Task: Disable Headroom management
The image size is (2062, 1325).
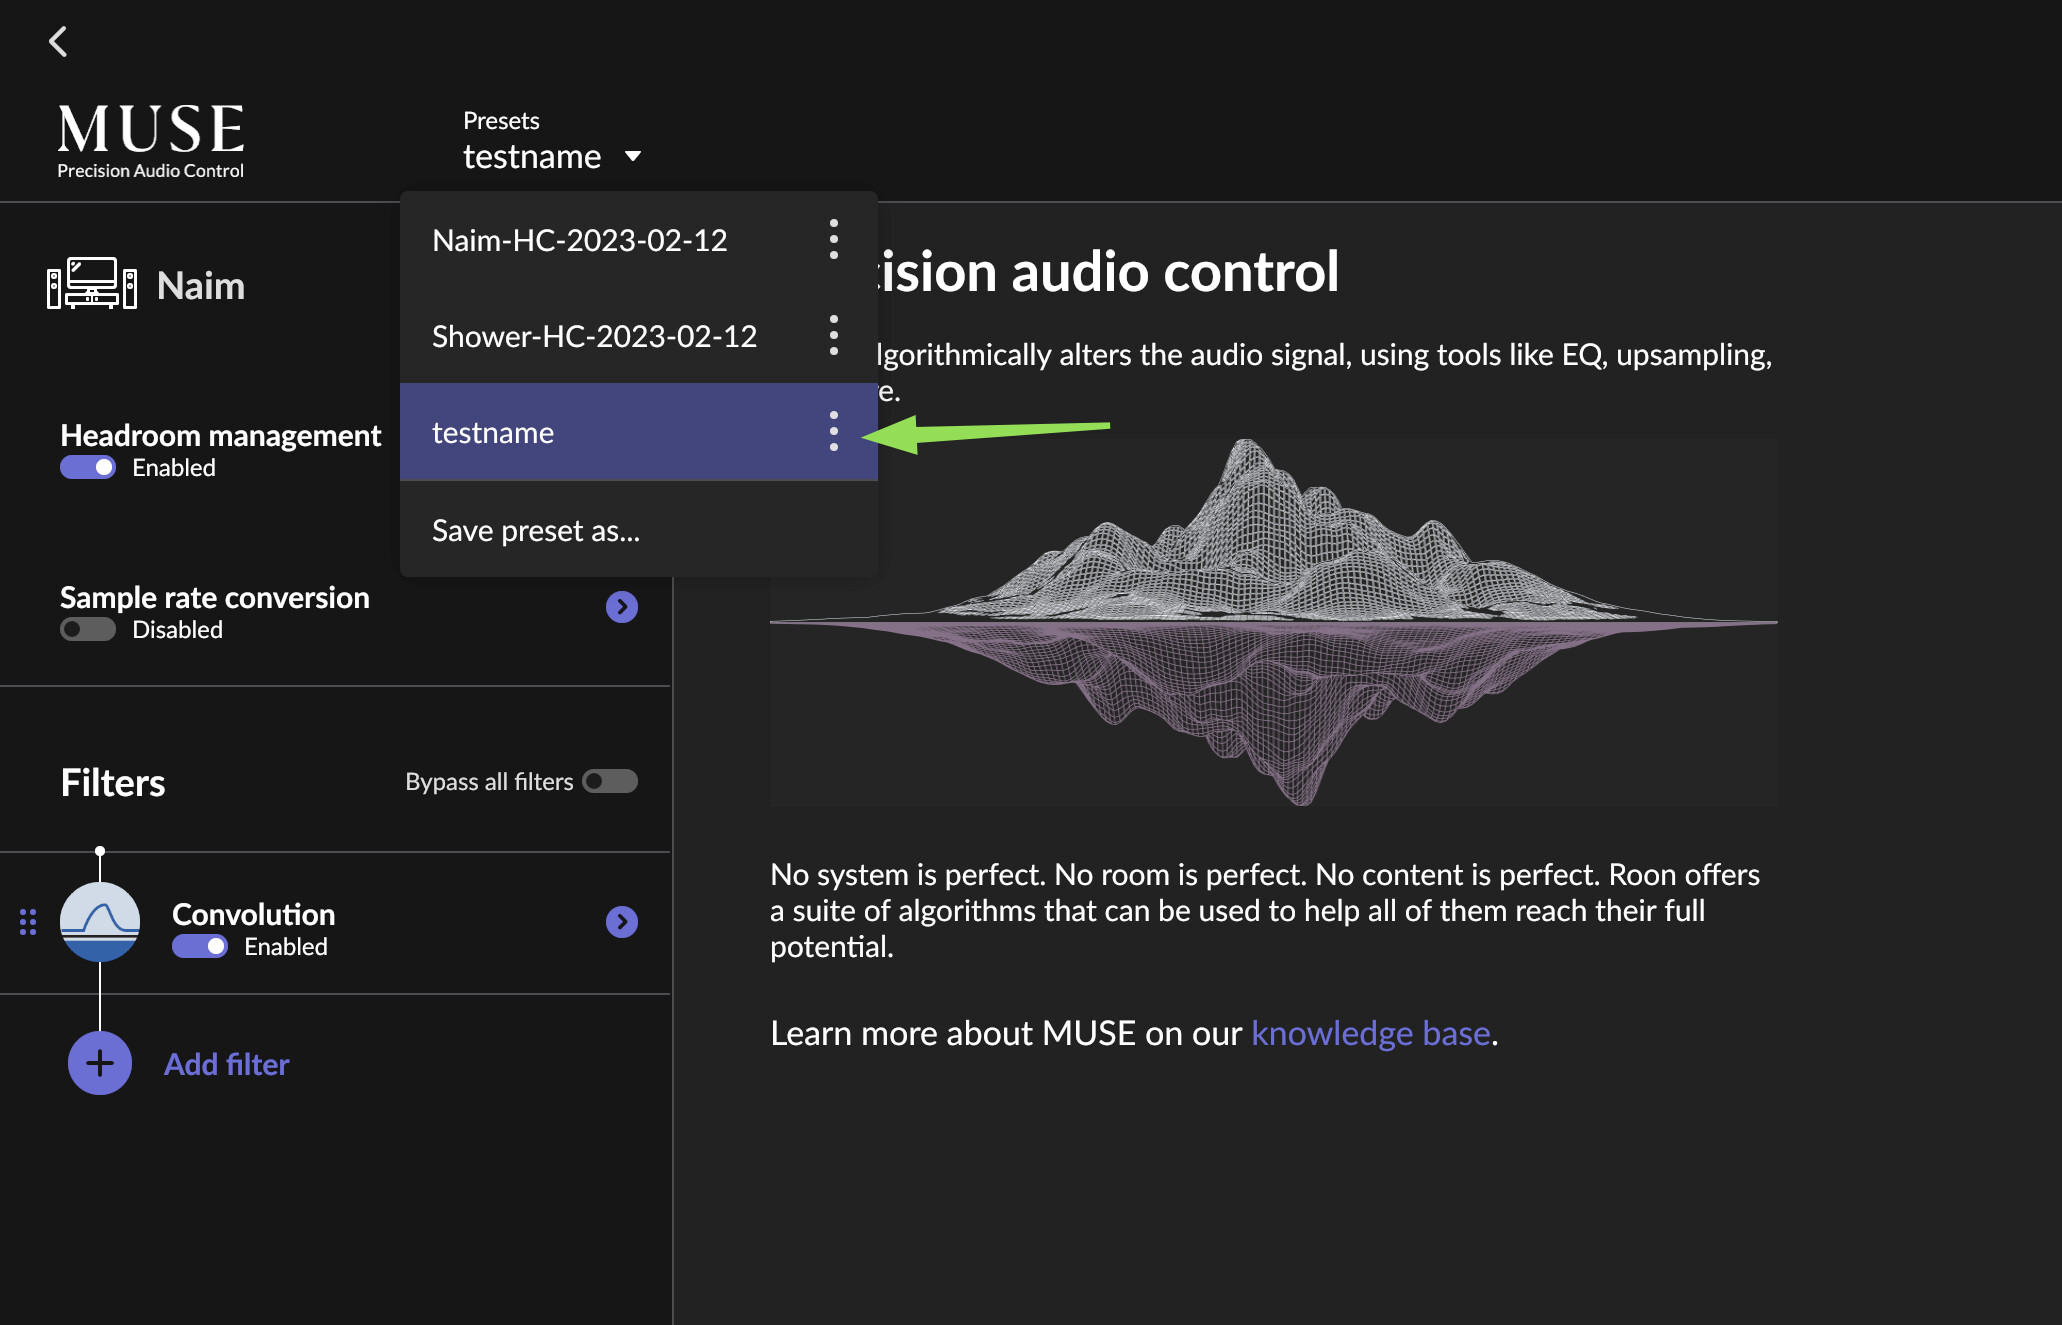Action: [88, 467]
